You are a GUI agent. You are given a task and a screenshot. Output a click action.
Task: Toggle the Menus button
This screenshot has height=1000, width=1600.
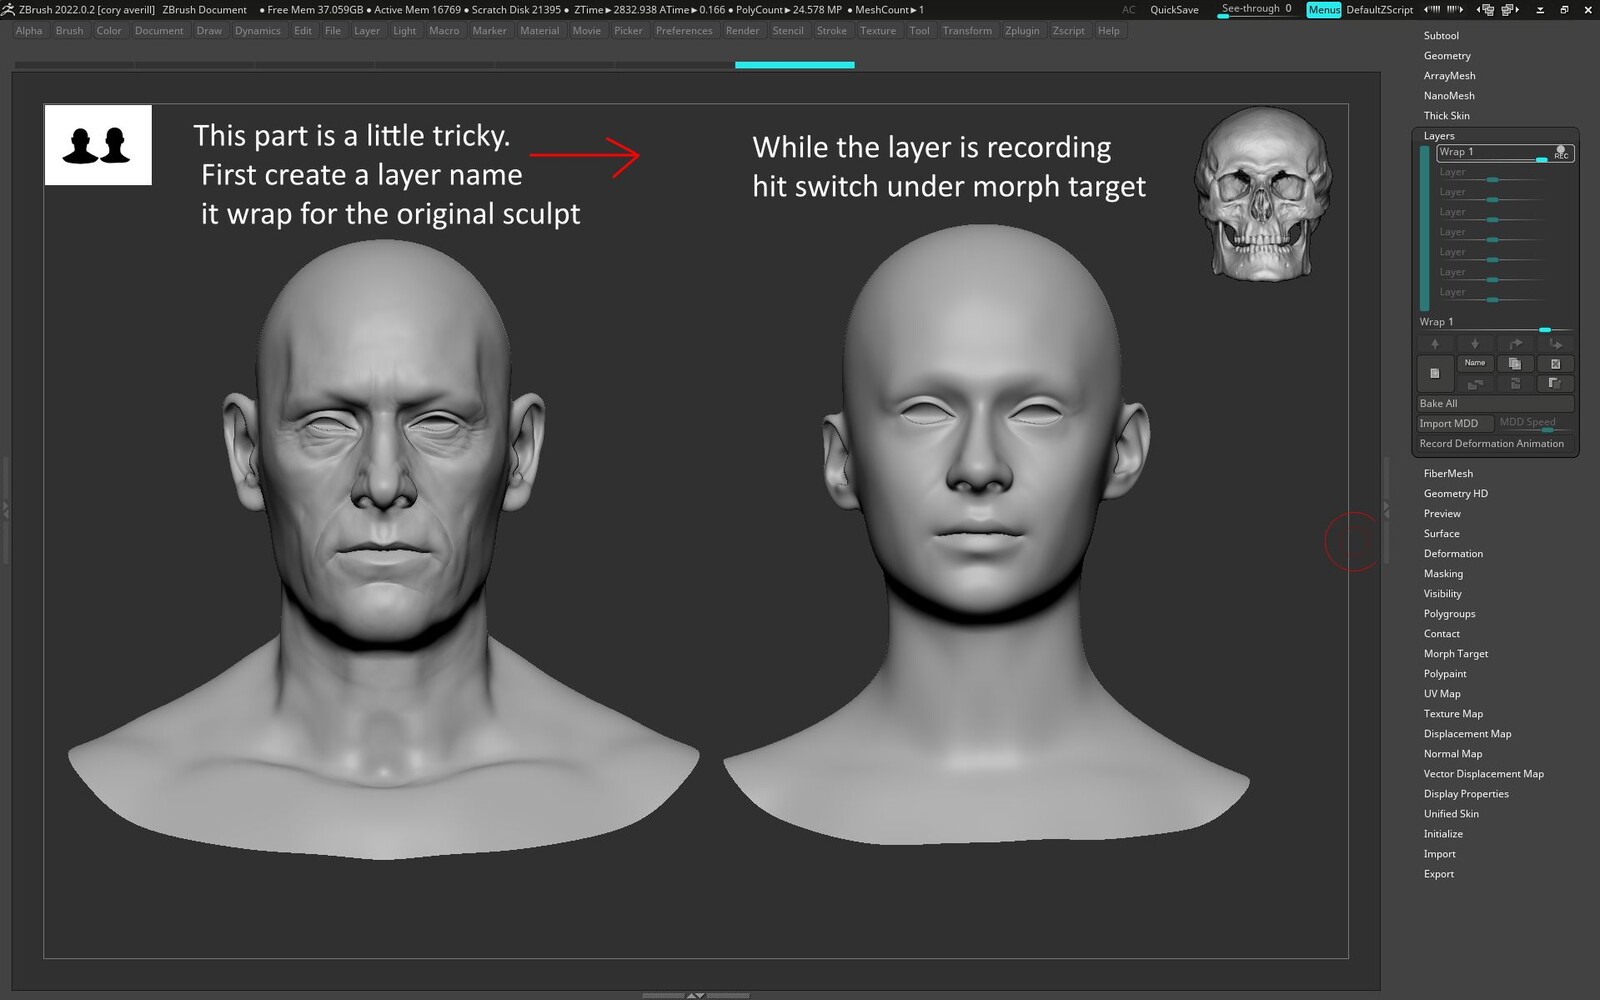pos(1323,9)
